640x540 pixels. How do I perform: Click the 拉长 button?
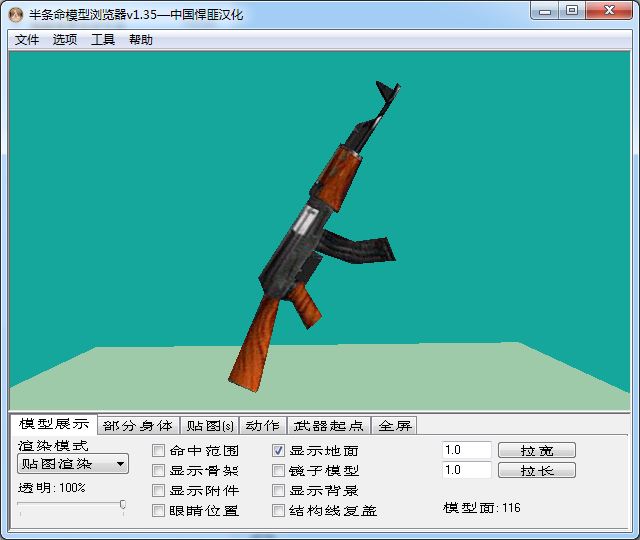(537, 470)
